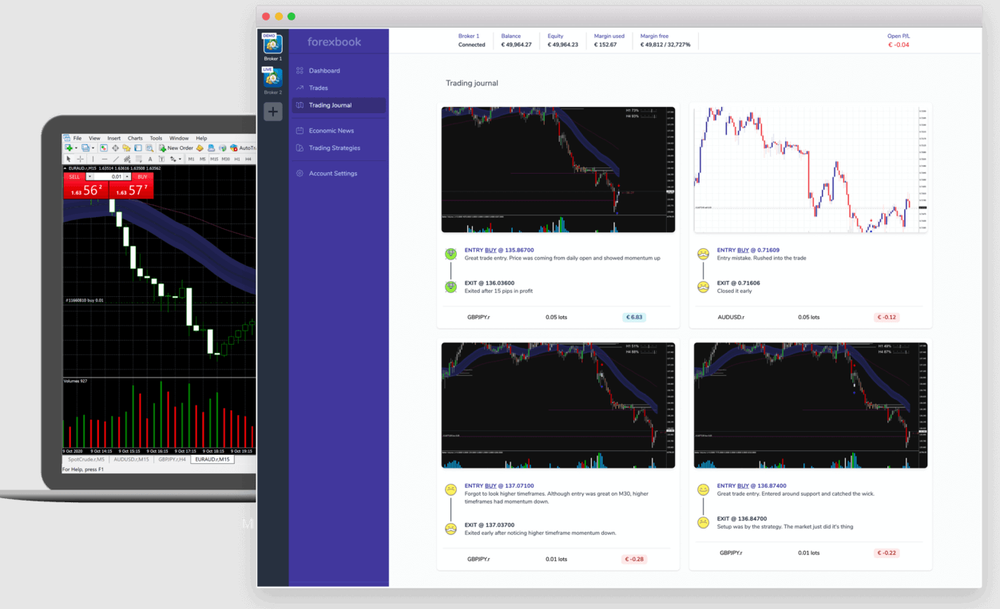
Task: Switch to EURAUD.r,M15 chart tab
Action: click(x=212, y=459)
